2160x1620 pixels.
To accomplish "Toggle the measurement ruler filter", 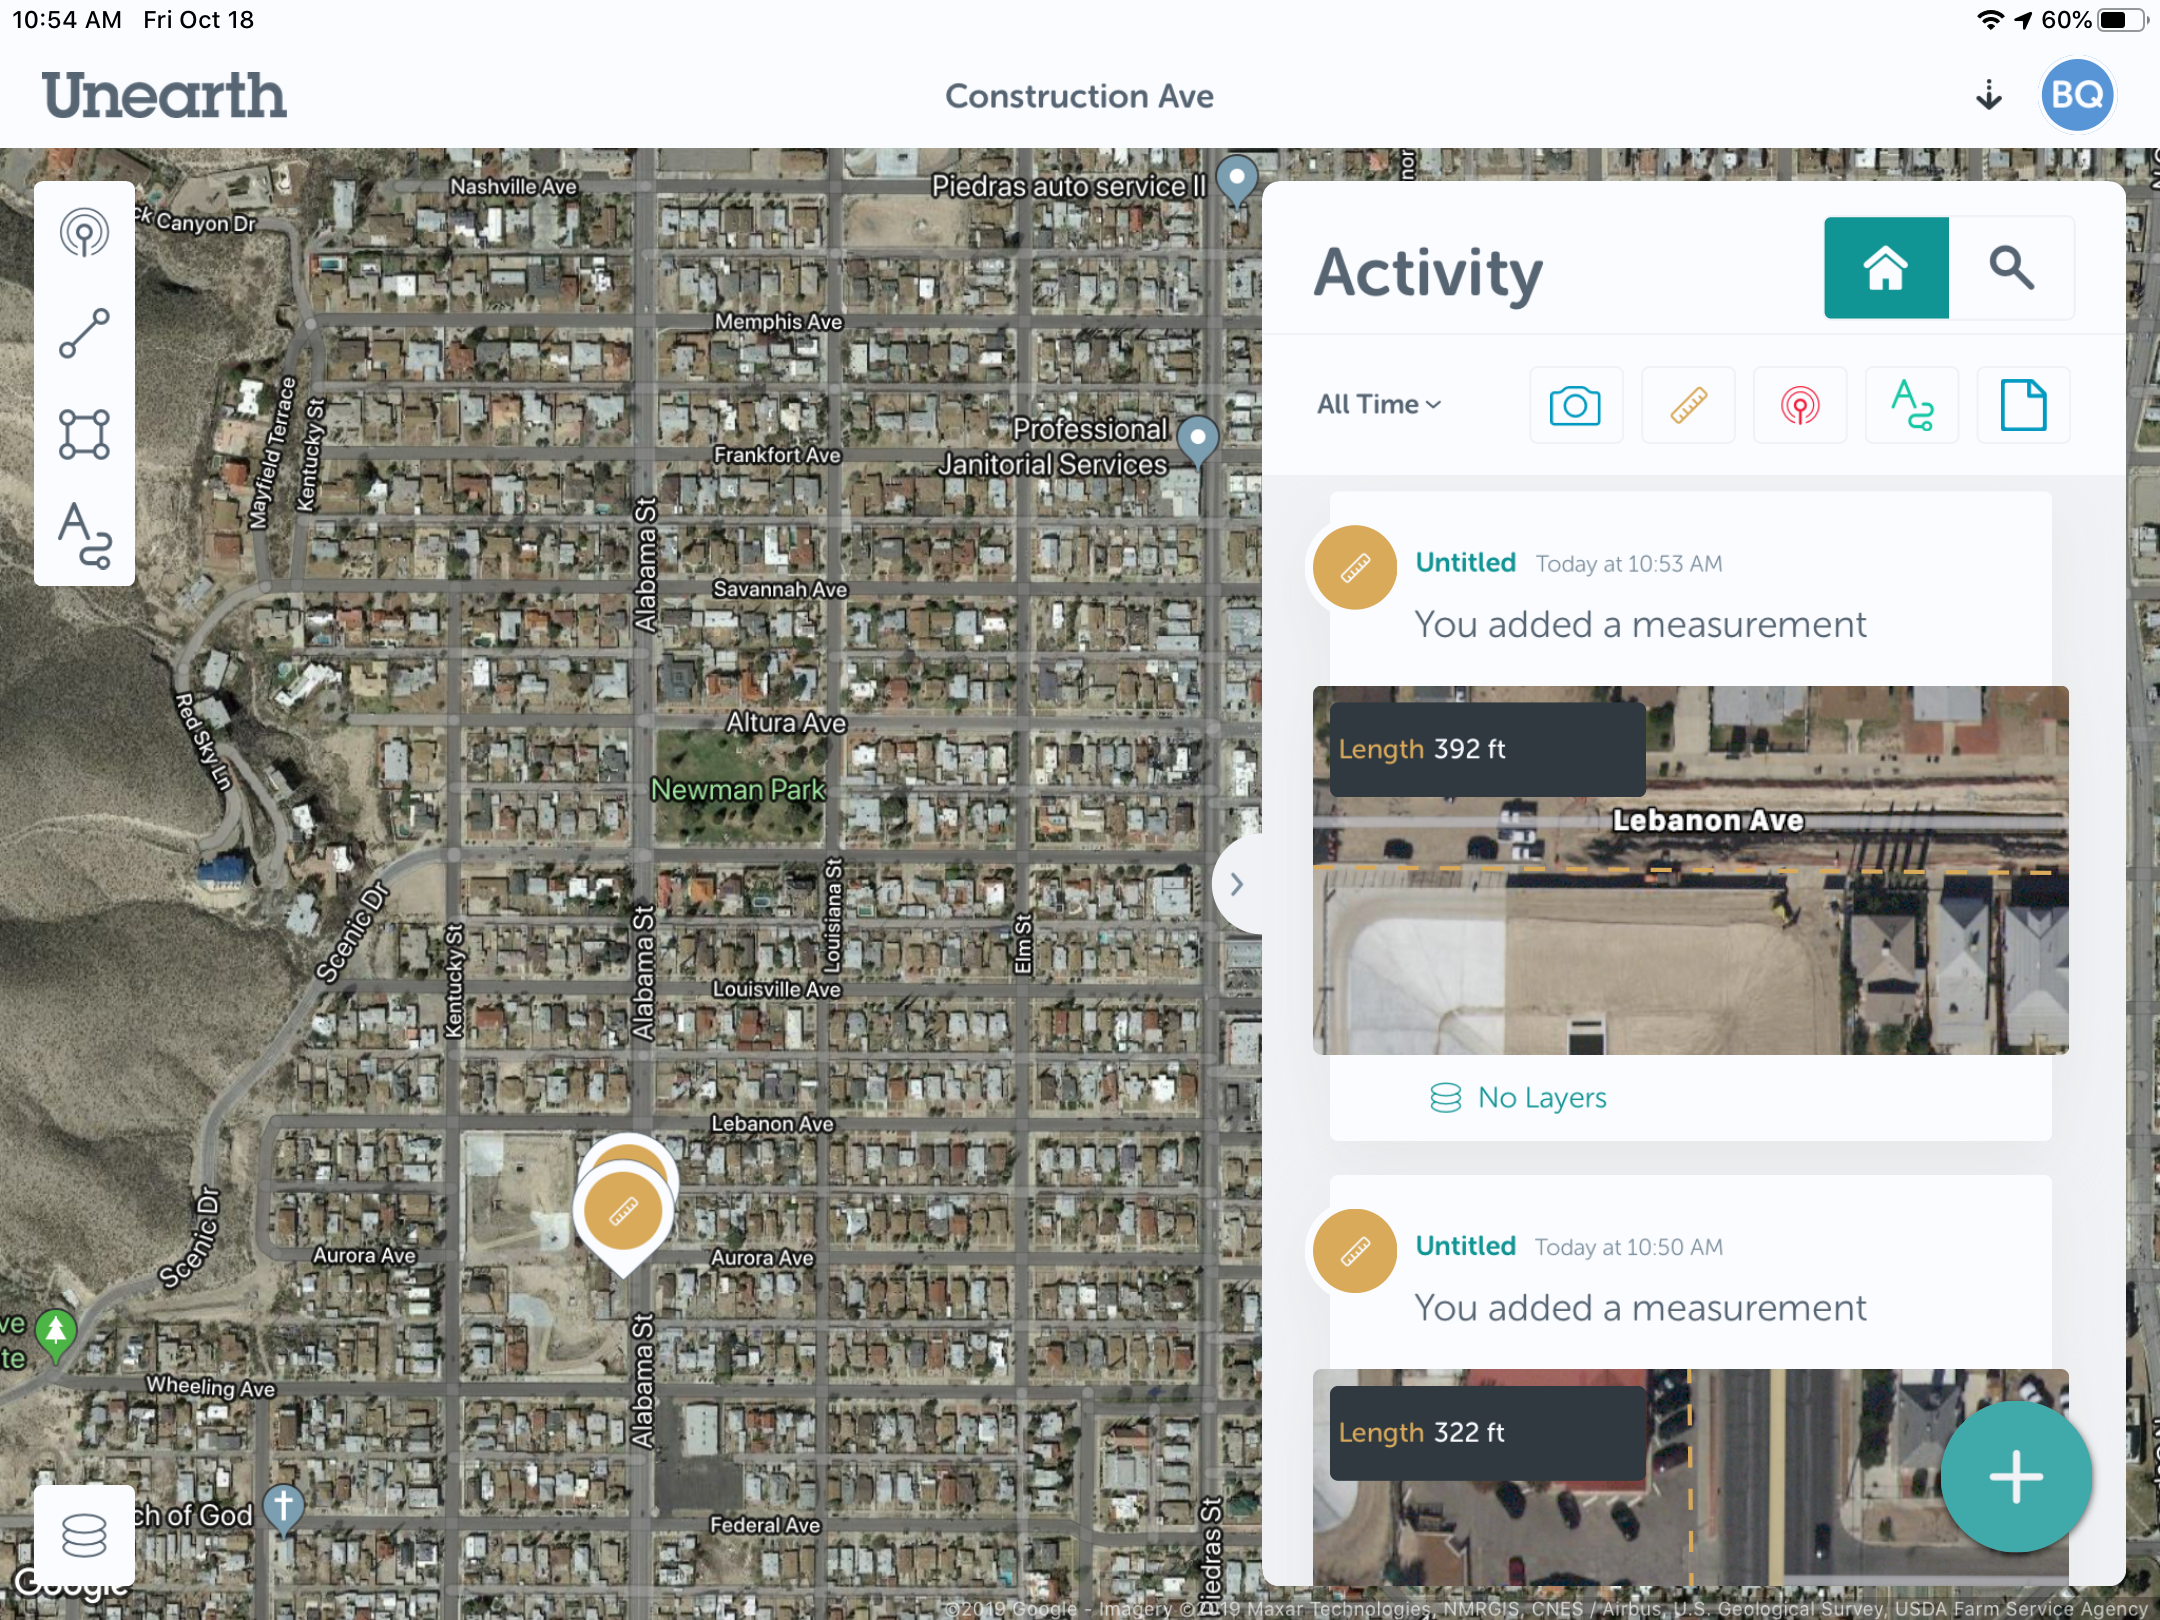I will coord(1688,405).
